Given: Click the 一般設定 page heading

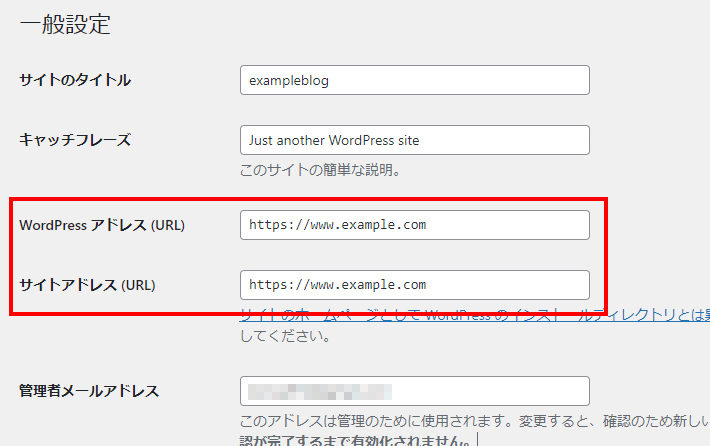Looking at the screenshot, I should [65, 25].
